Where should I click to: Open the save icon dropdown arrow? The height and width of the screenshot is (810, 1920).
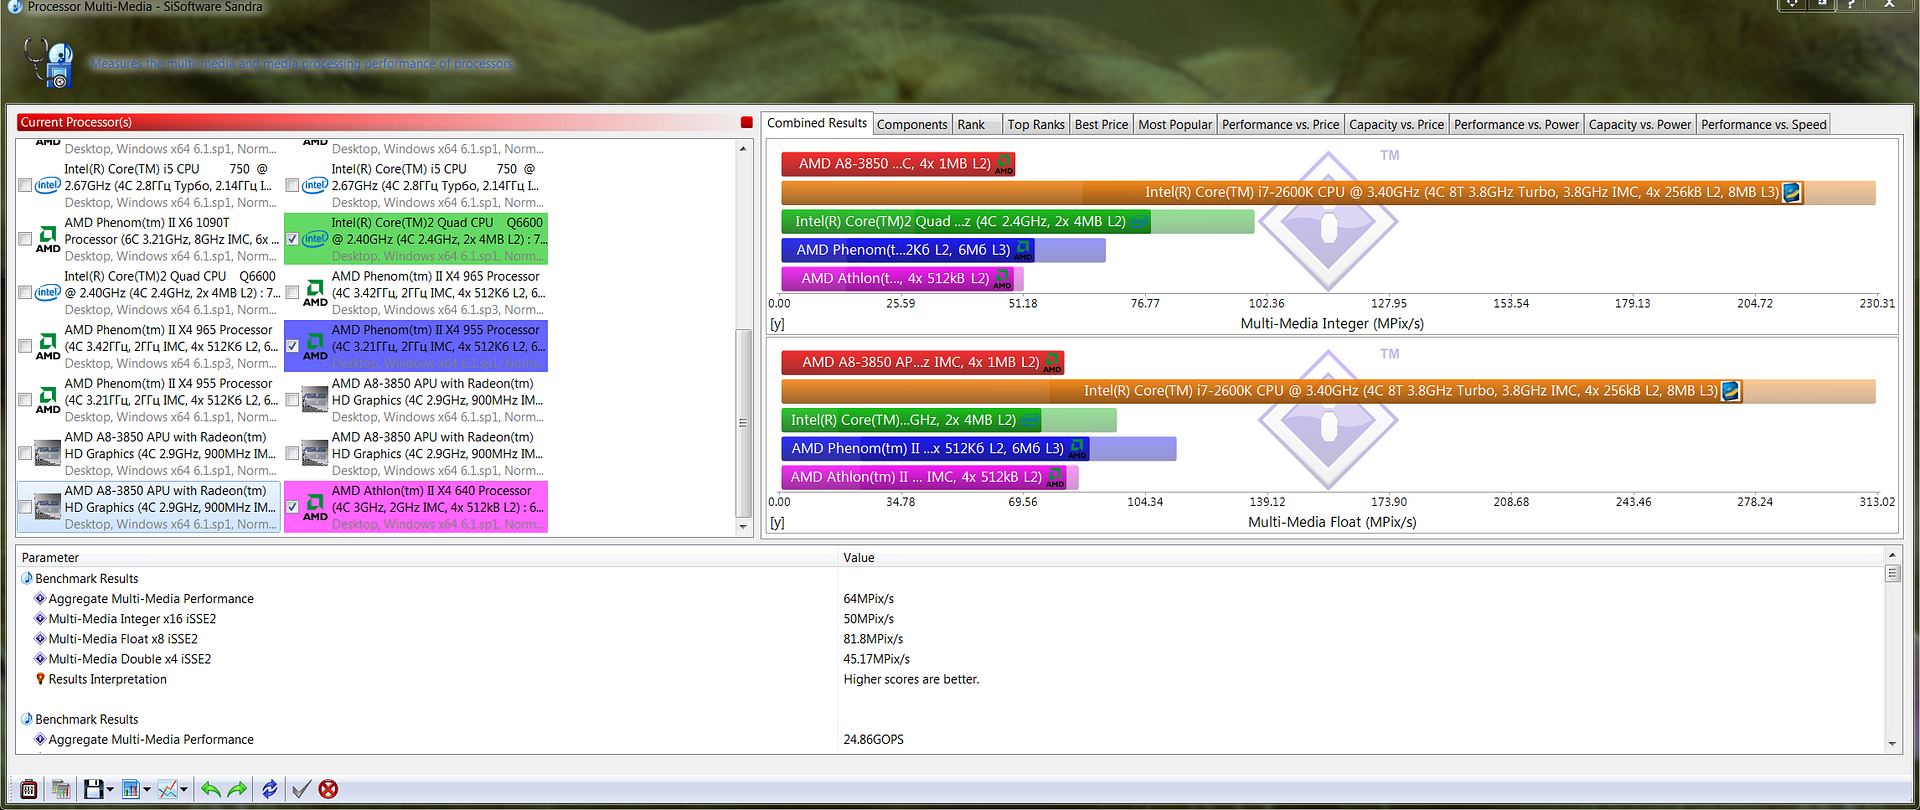[x=110, y=790]
